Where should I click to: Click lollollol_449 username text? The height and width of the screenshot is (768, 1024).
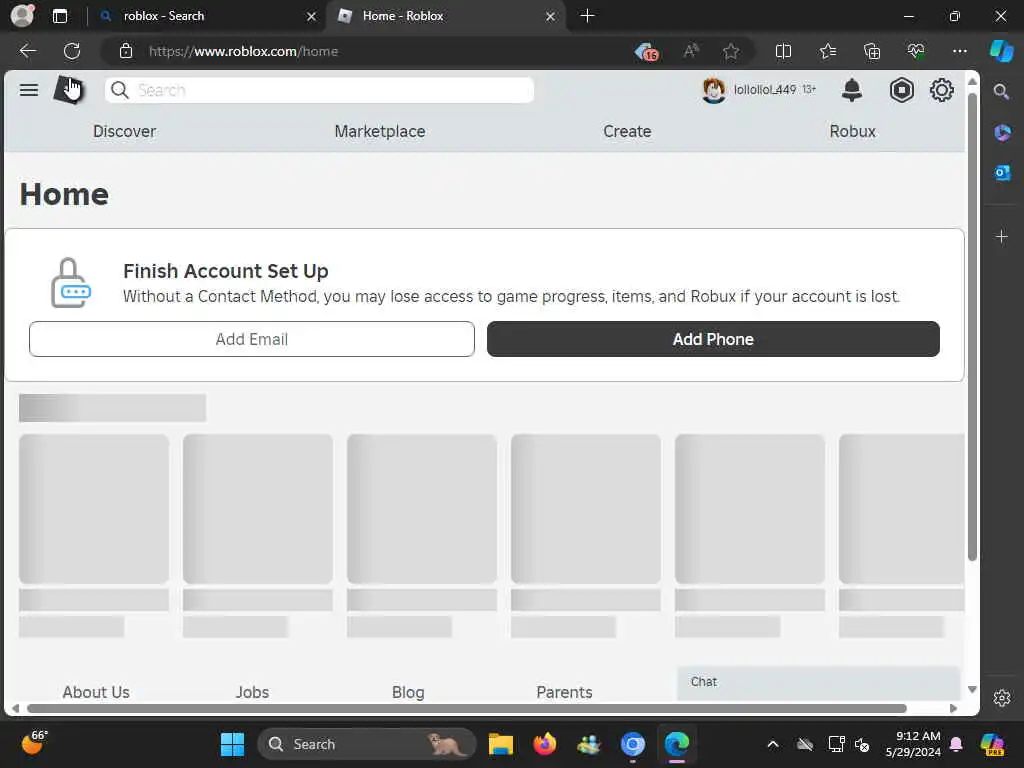(x=765, y=89)
